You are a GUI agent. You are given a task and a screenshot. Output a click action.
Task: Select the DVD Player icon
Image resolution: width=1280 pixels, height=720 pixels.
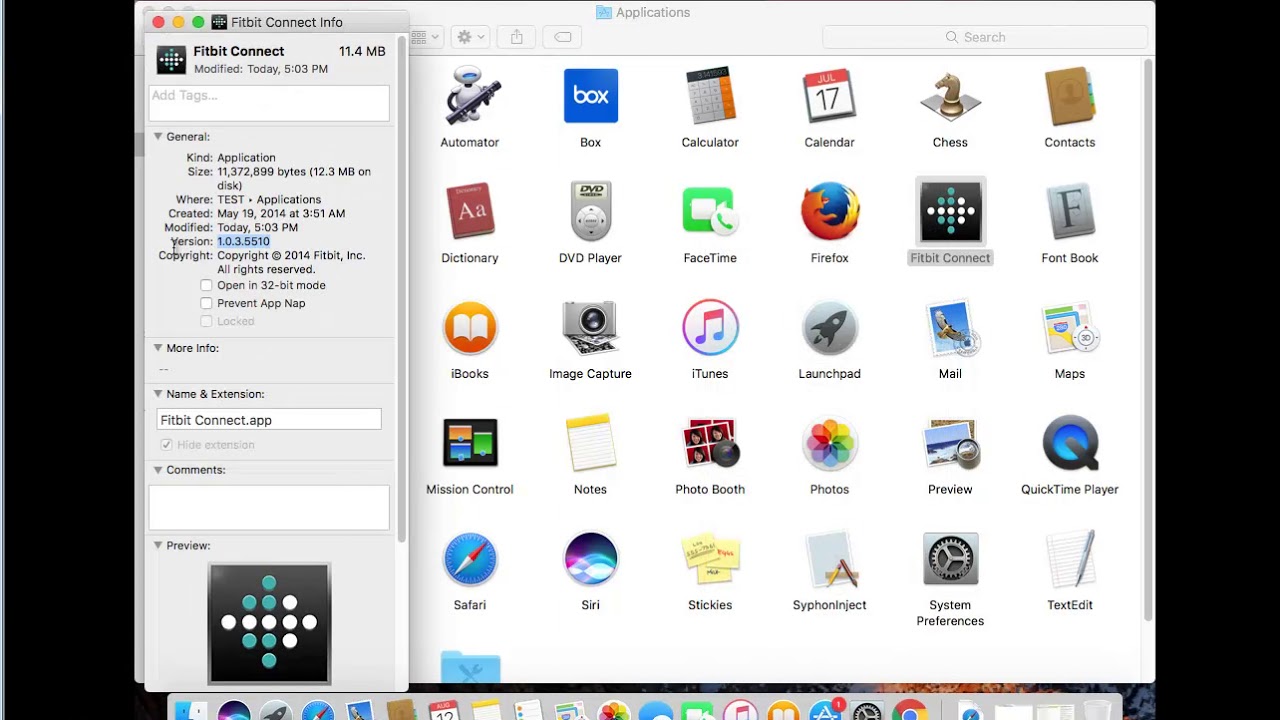click(x=590, y=211)
